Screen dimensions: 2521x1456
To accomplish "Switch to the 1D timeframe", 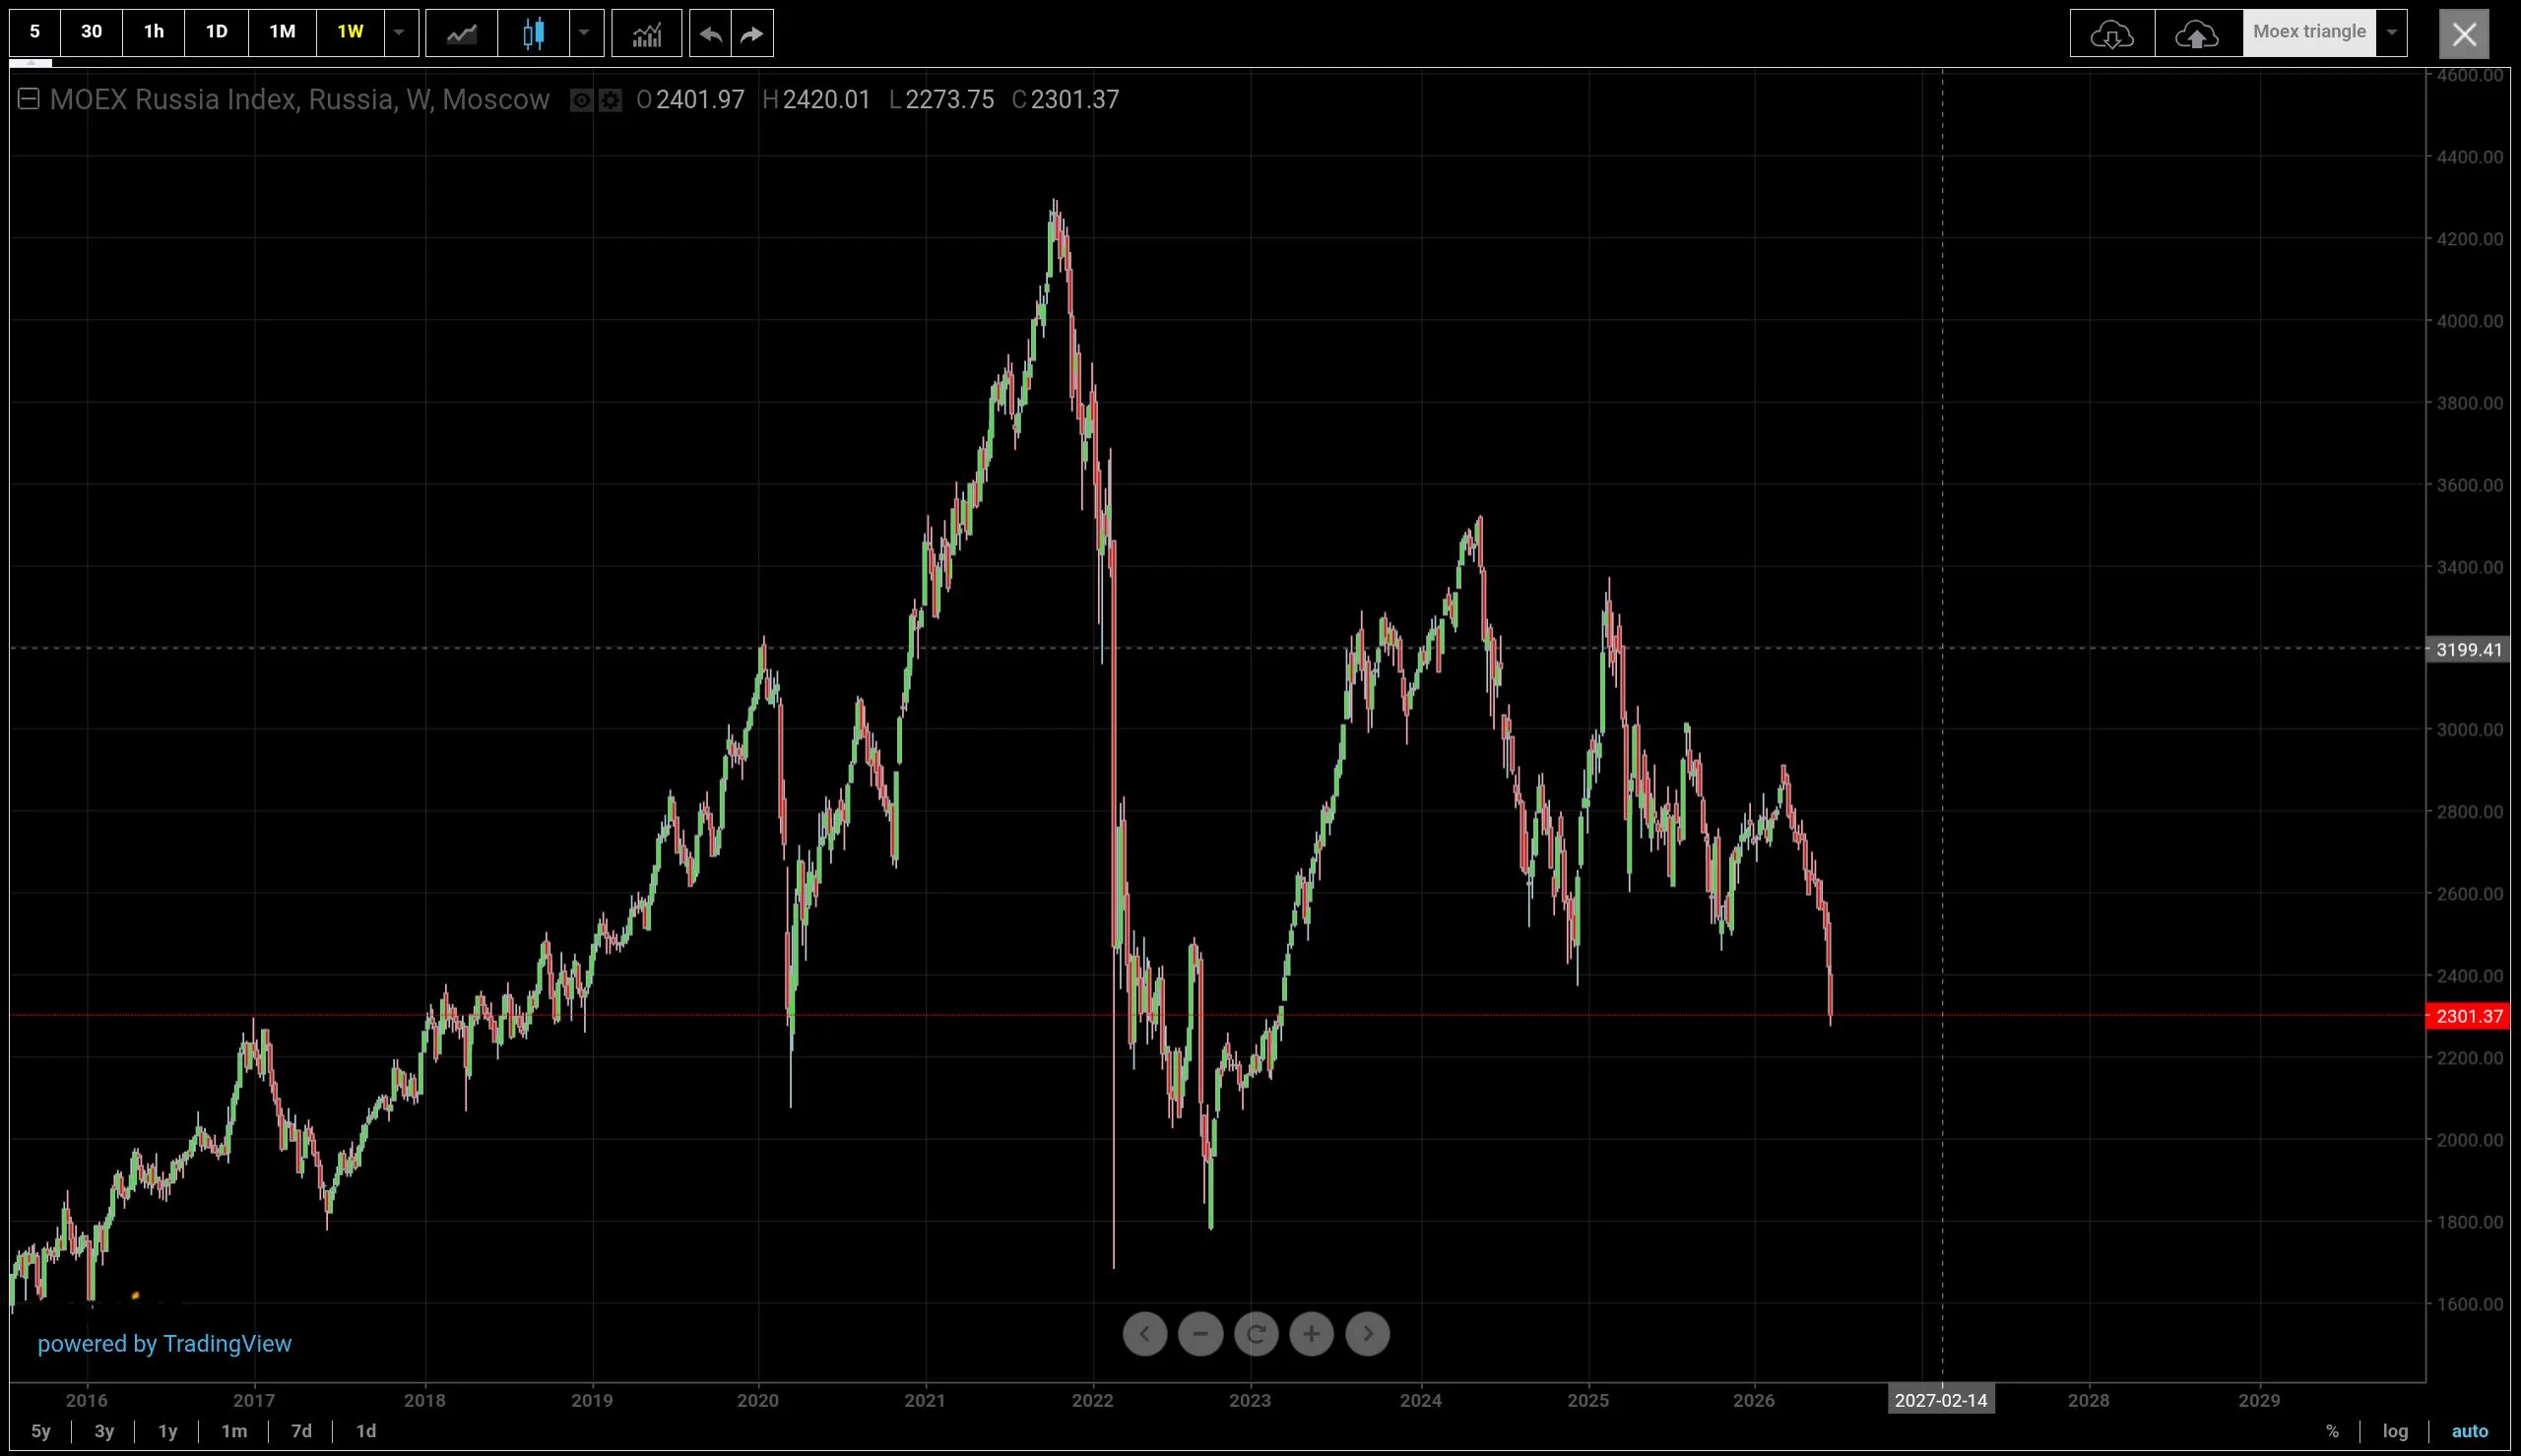I will tap(216, 32).
